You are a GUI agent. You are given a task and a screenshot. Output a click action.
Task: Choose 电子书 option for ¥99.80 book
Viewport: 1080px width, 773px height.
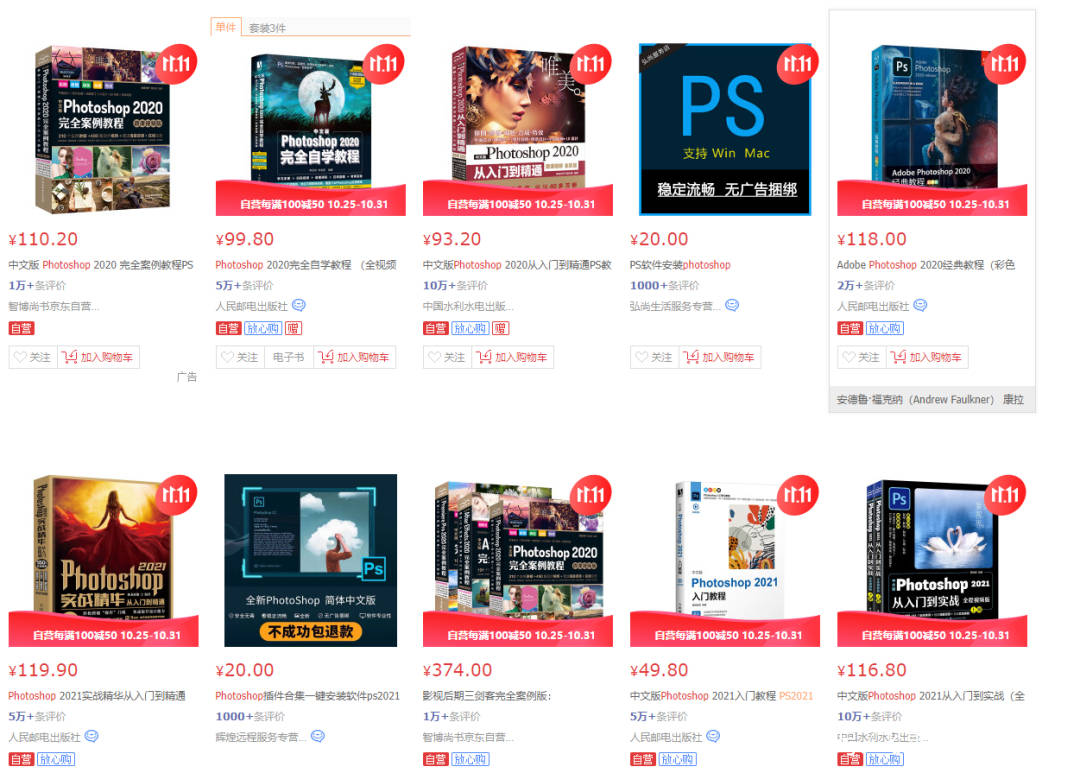coord(288,357)
